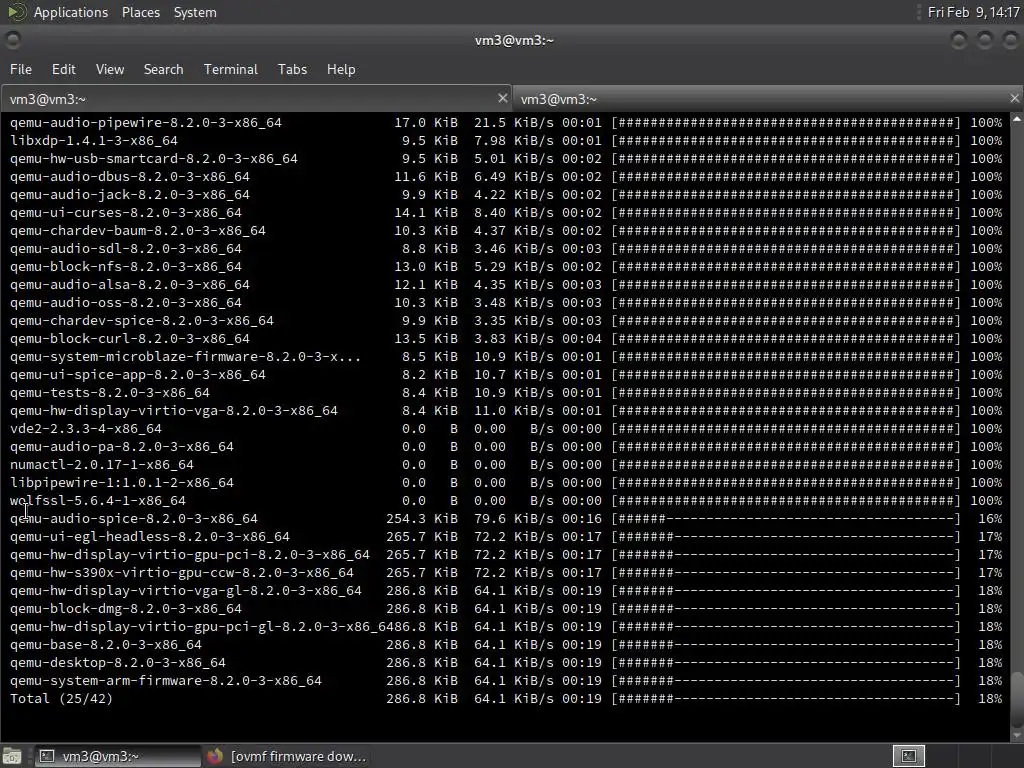Open the Tabs menu
Screen dimensions: 1024x768
pyautogui.click(x=292, y=69)
